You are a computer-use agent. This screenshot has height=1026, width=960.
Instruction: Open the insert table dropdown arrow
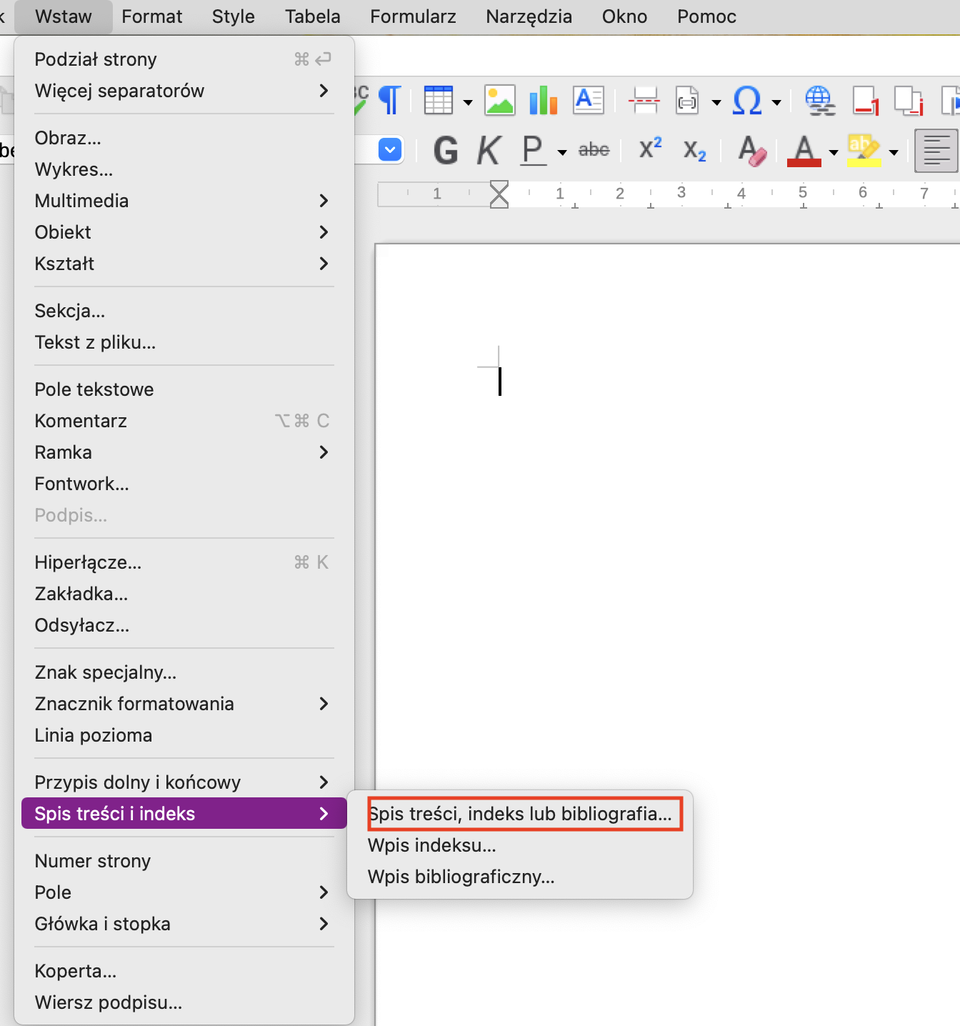point(467,103)
